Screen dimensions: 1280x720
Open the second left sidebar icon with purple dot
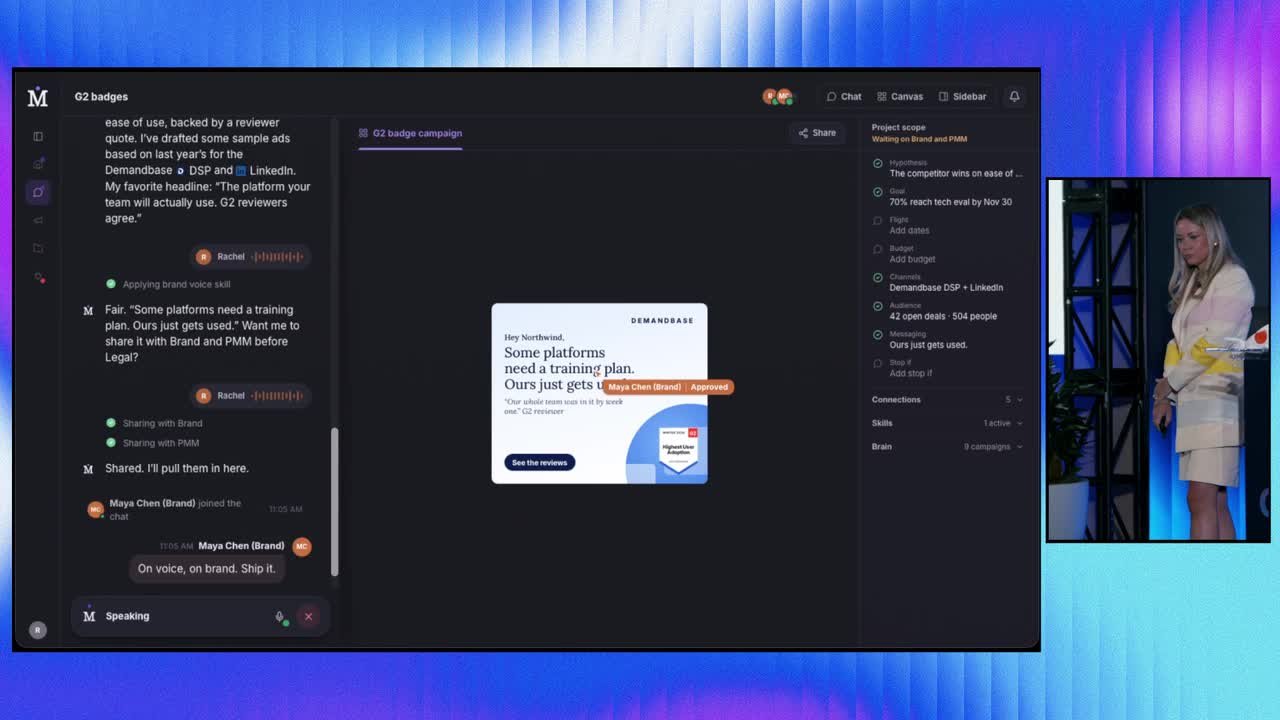pyautogui.click(x=38, y=163)
